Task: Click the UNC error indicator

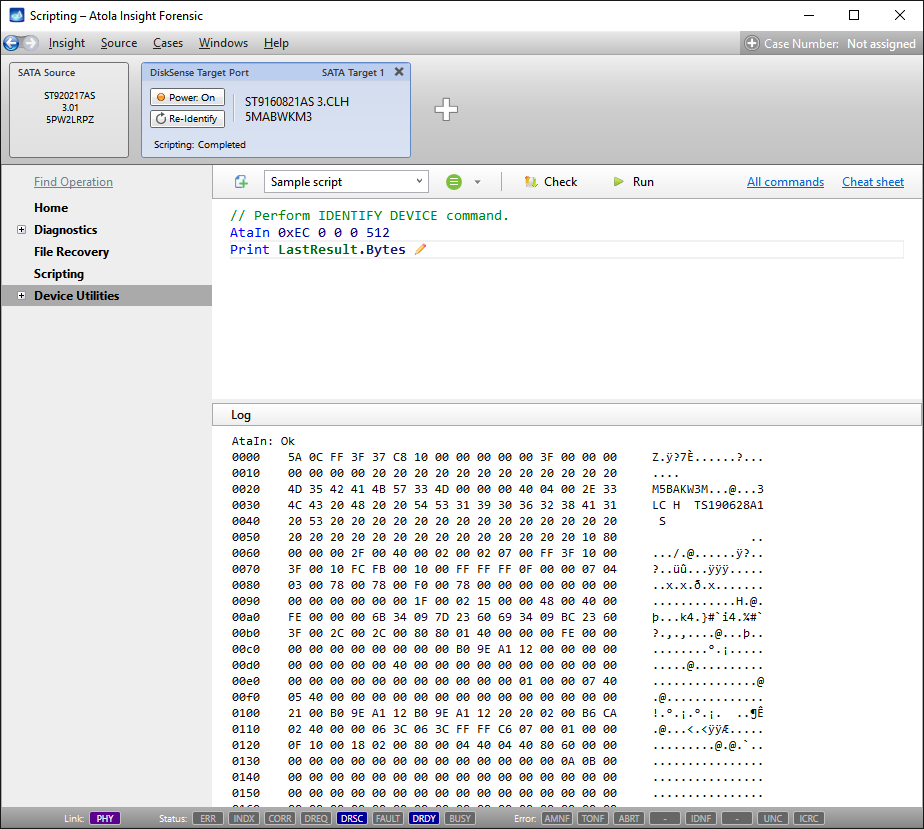Action: click(x=773, y=818)
